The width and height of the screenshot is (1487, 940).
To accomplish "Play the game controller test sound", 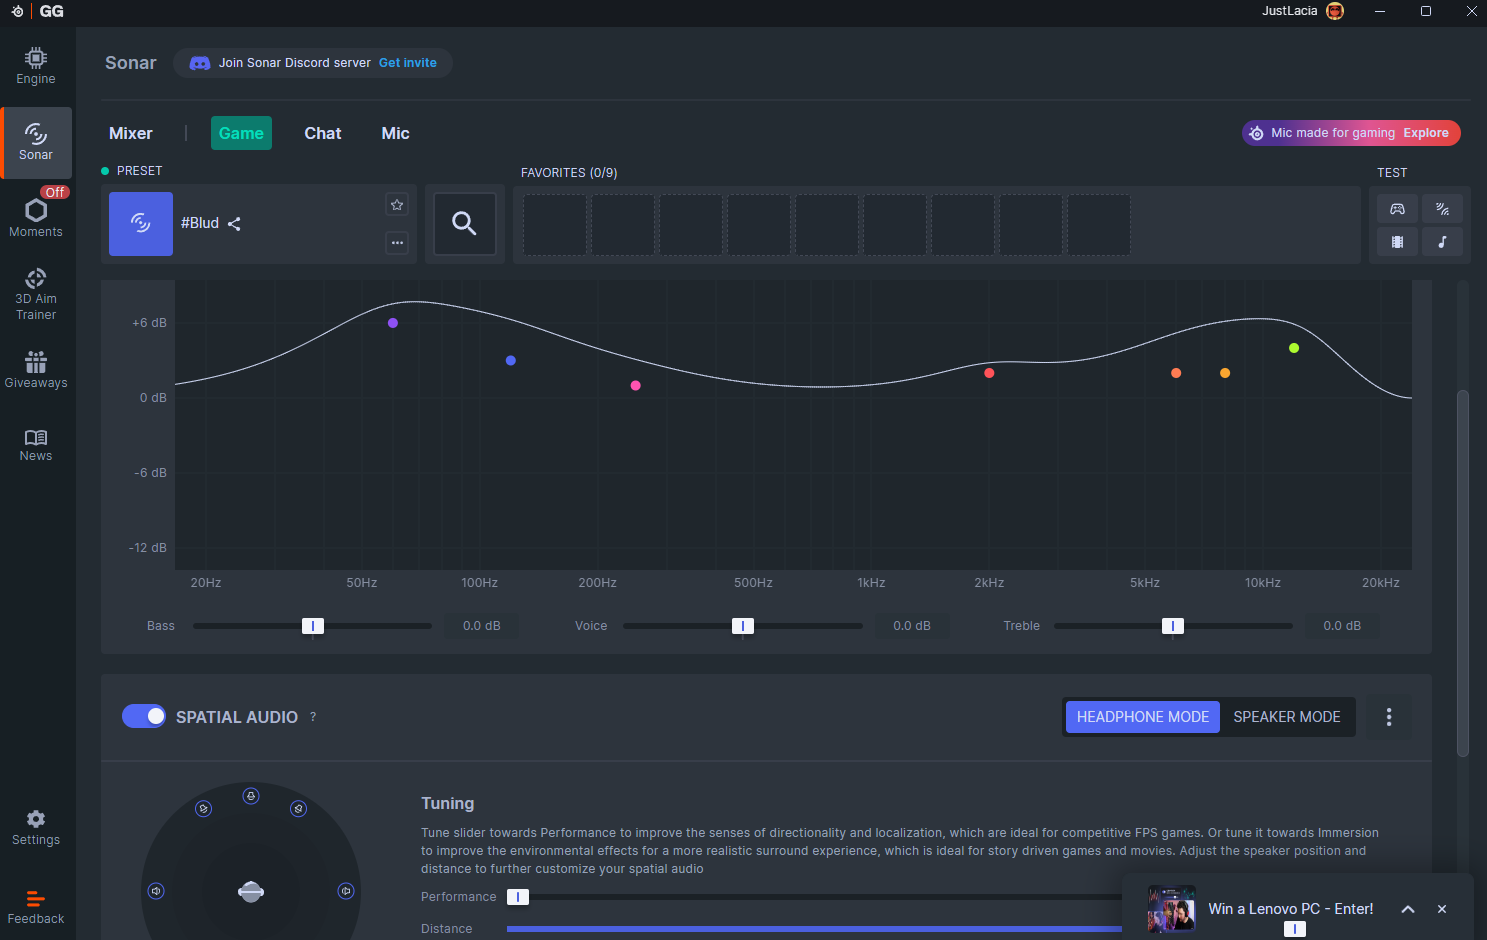I will click(1397, 209).
